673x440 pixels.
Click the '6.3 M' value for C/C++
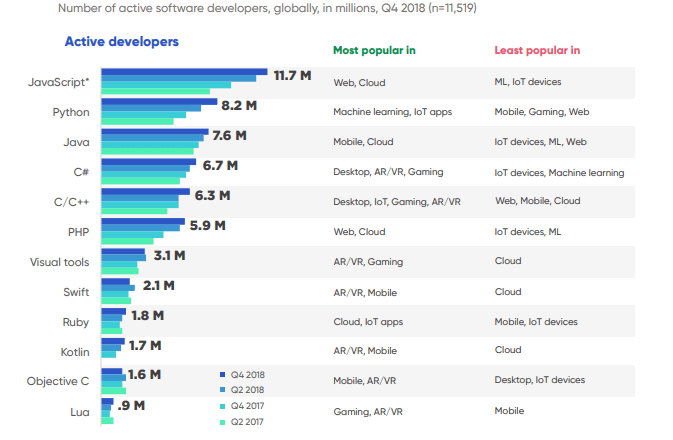212,196
